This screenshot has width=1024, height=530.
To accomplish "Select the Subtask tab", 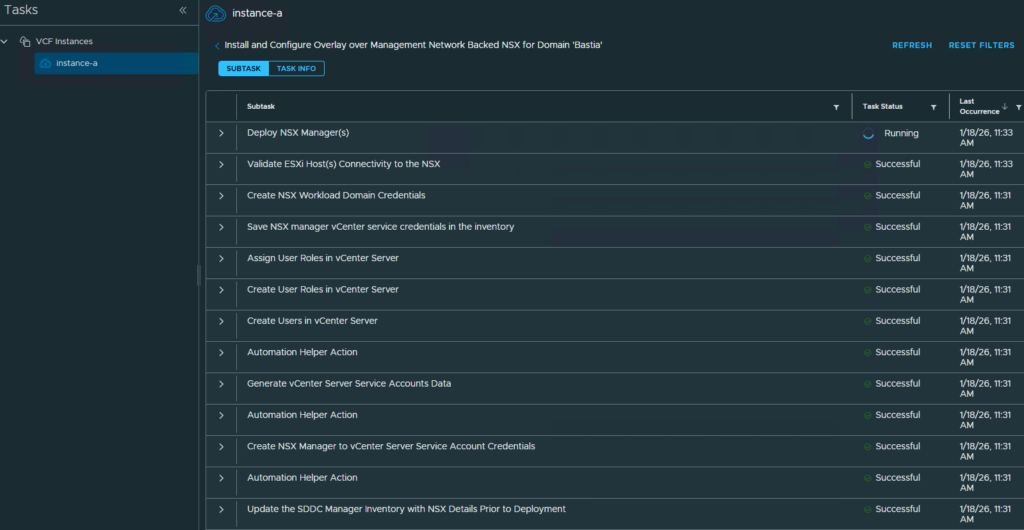I will pyautogui.click(x=243, y=68).
